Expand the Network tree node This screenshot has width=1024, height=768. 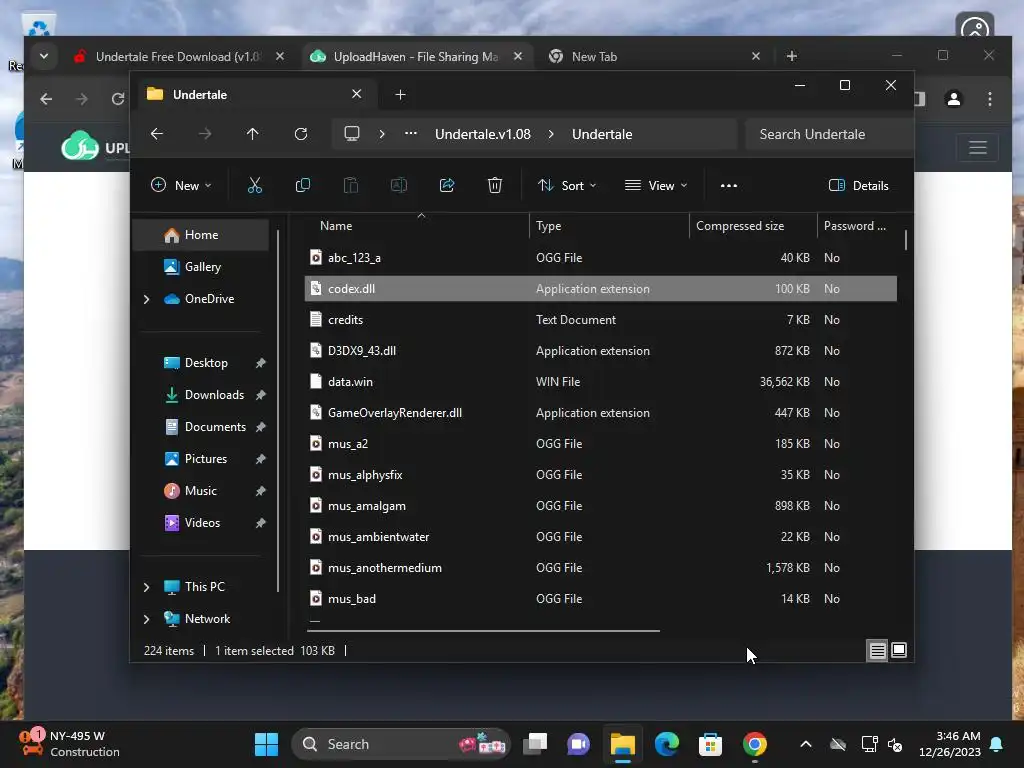[146, 619]
